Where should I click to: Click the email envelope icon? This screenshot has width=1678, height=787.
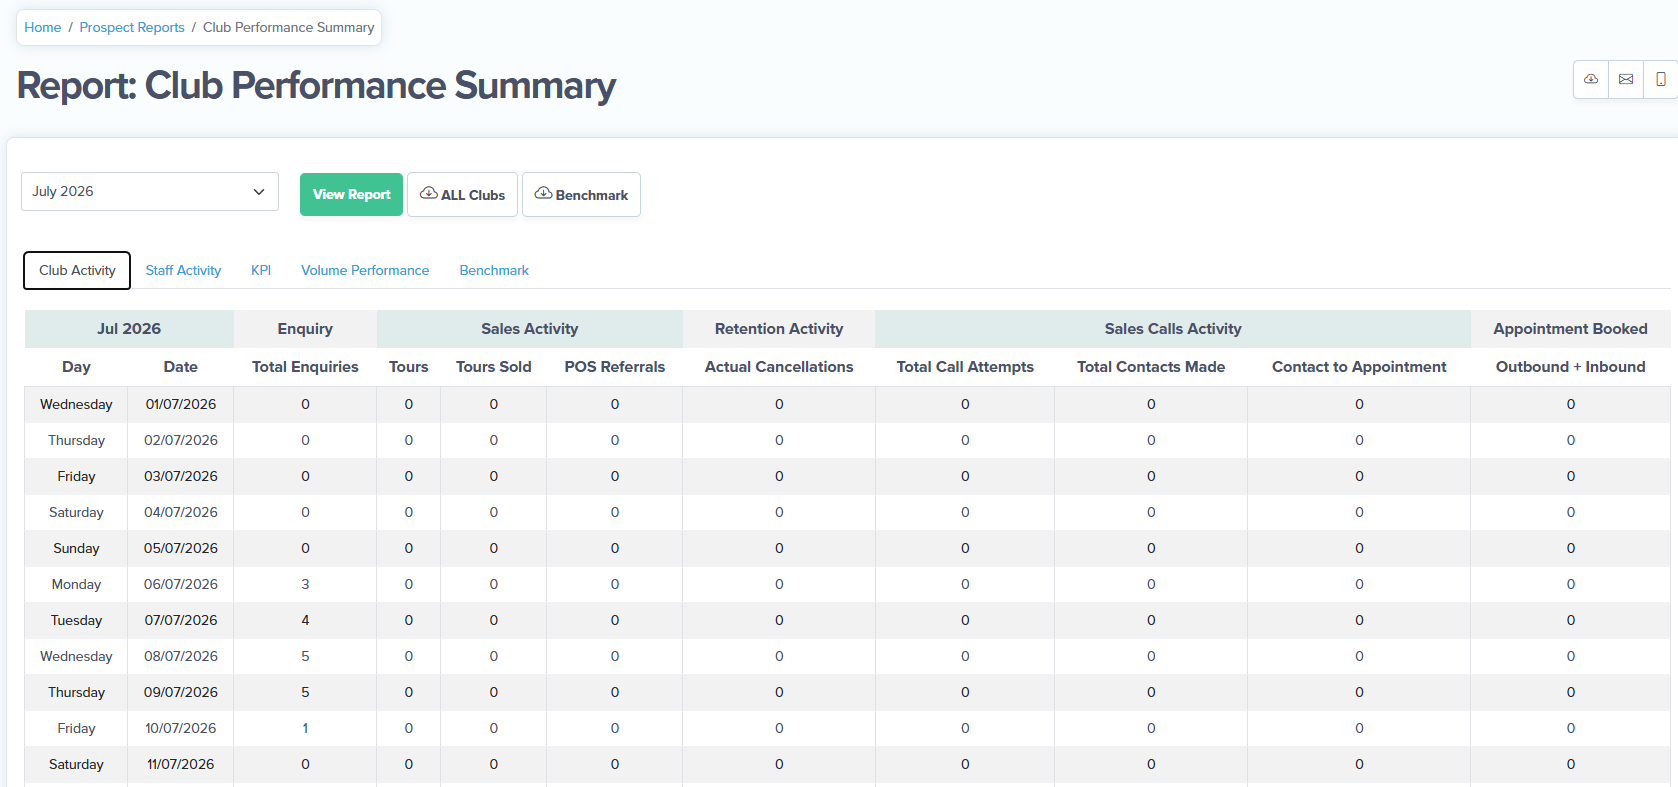click(x=1626, y=79)
